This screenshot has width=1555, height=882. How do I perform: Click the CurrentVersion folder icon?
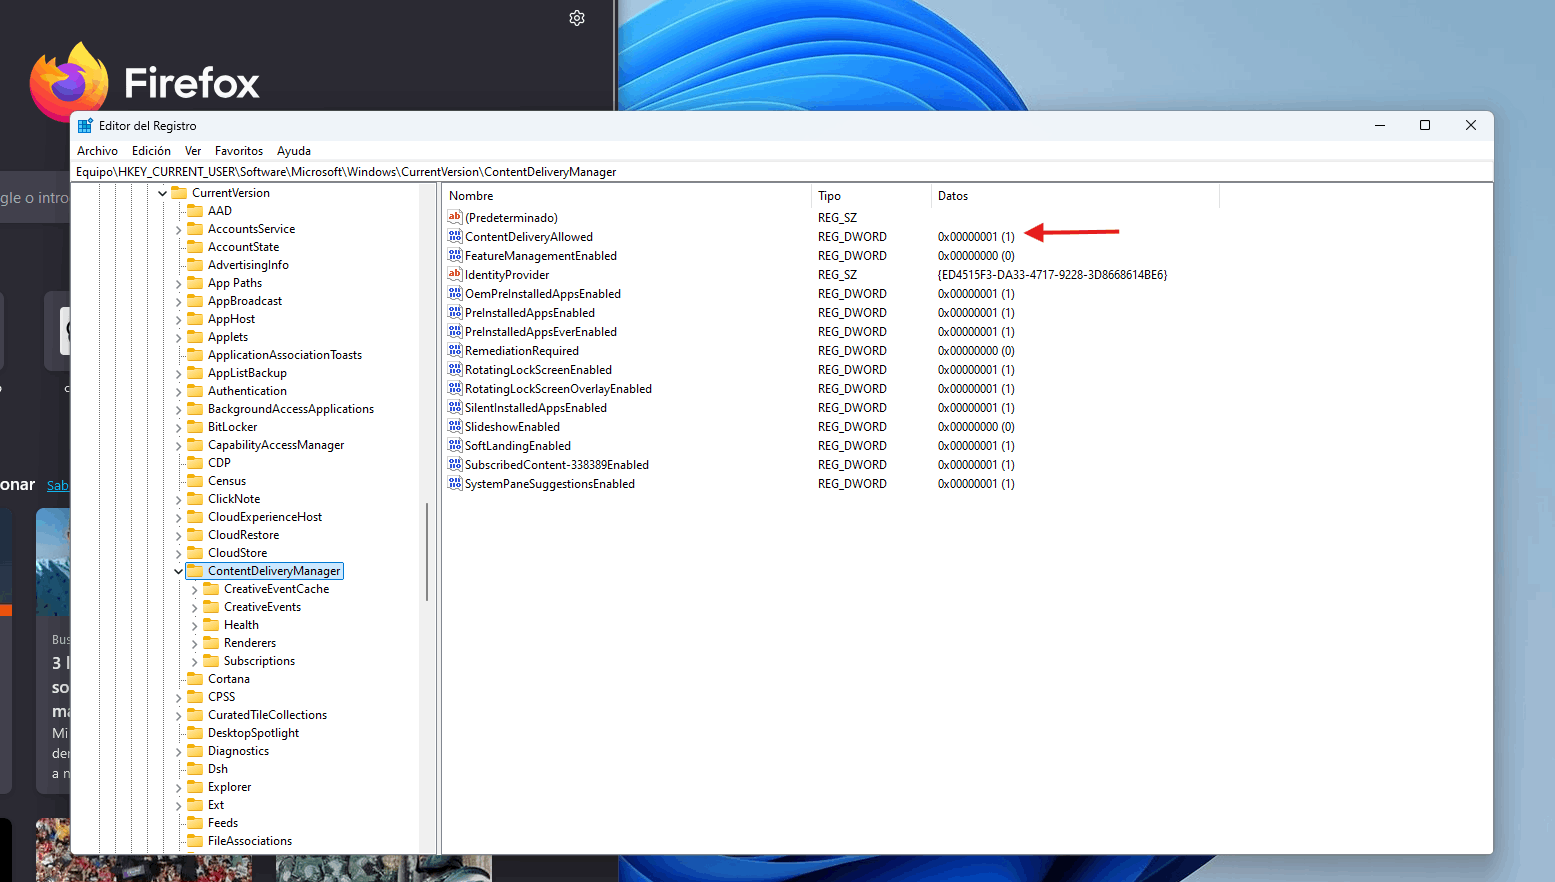click(x=179, y=193)
